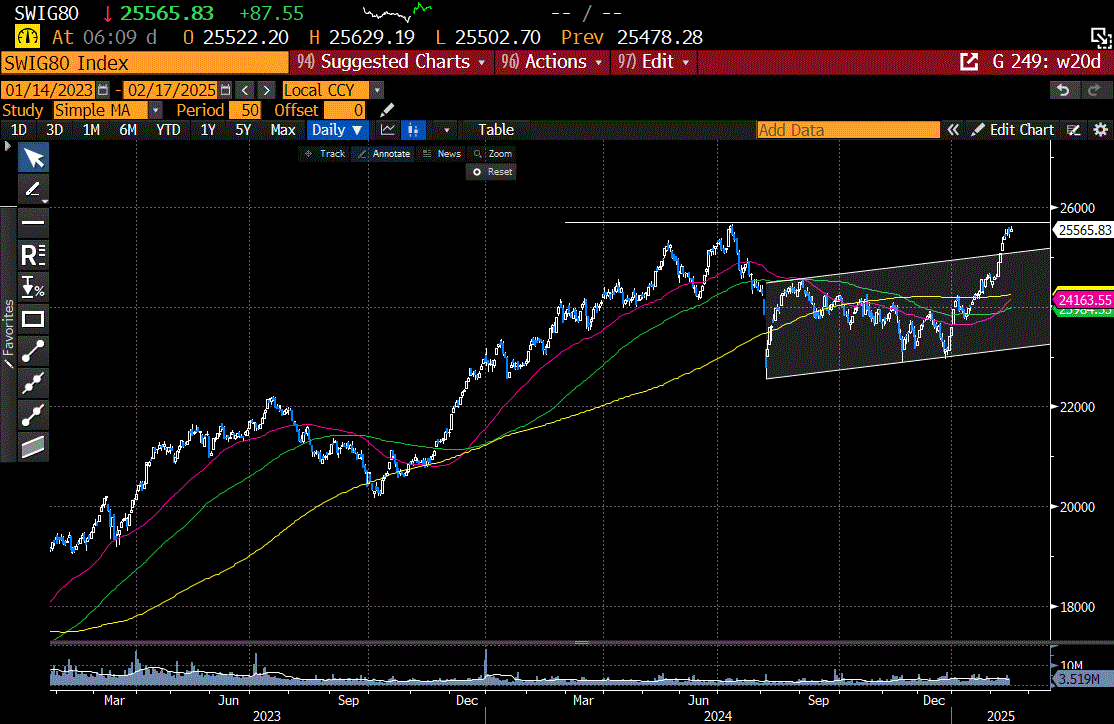Select the parallel channel tool
1114x724 pixels.
coord(33,447)
